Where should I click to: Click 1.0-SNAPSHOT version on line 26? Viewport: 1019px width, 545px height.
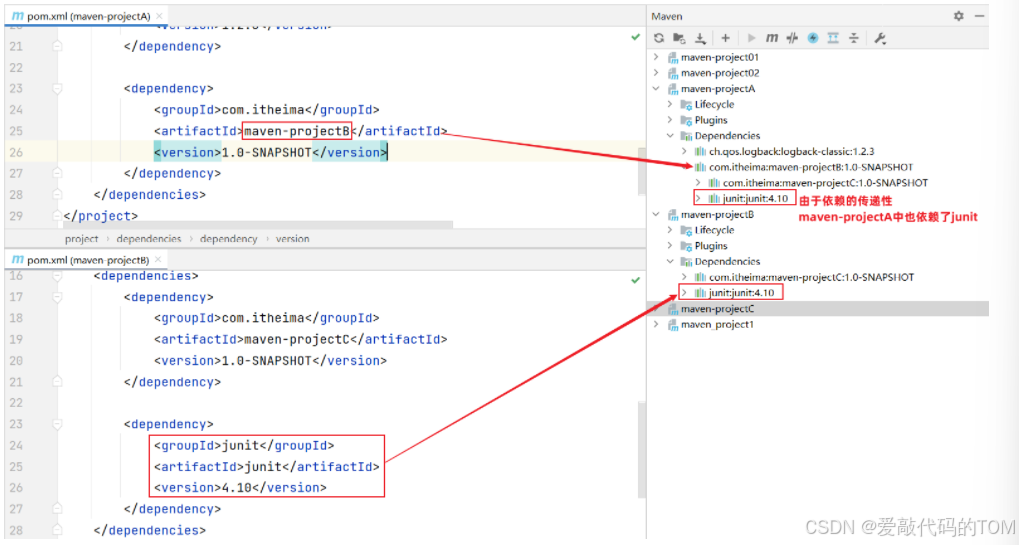tap(266, 152)
